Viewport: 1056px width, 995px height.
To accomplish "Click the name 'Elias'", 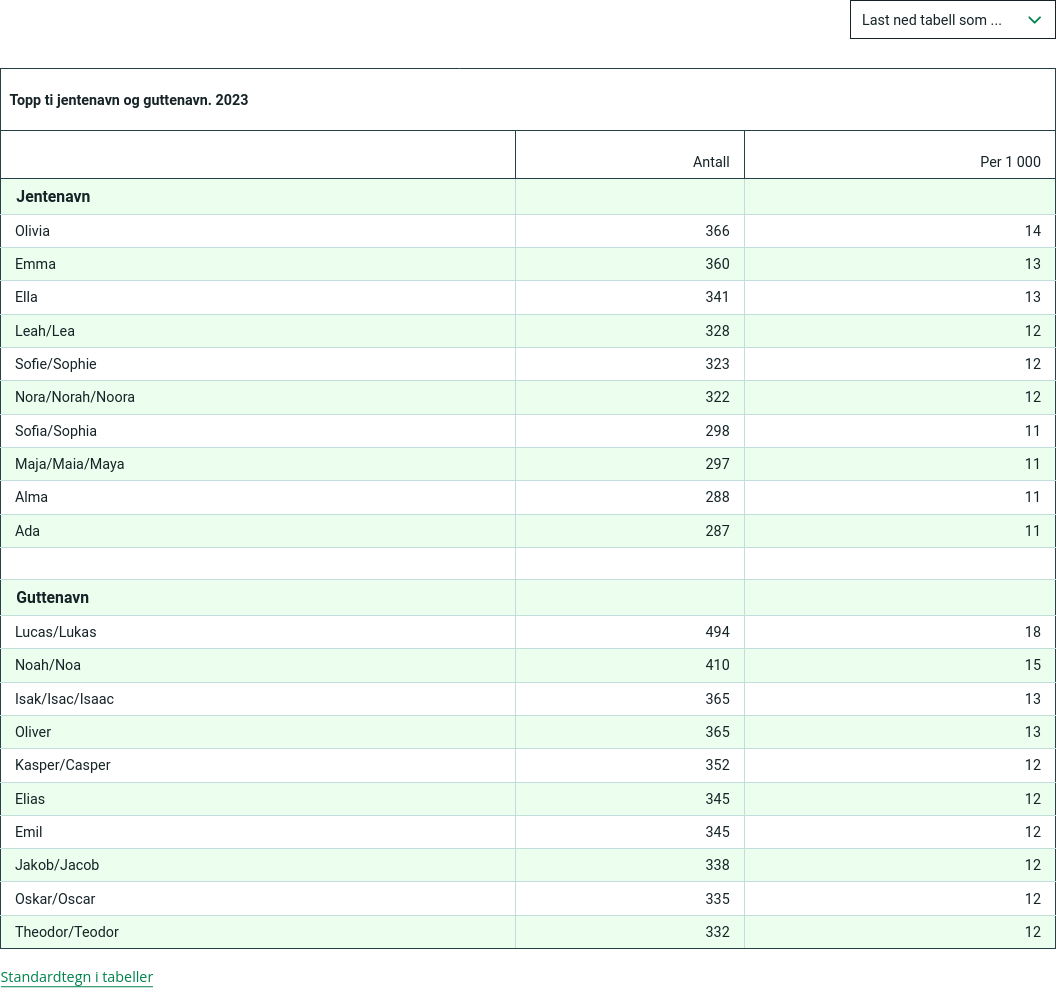I will (30, 799).
